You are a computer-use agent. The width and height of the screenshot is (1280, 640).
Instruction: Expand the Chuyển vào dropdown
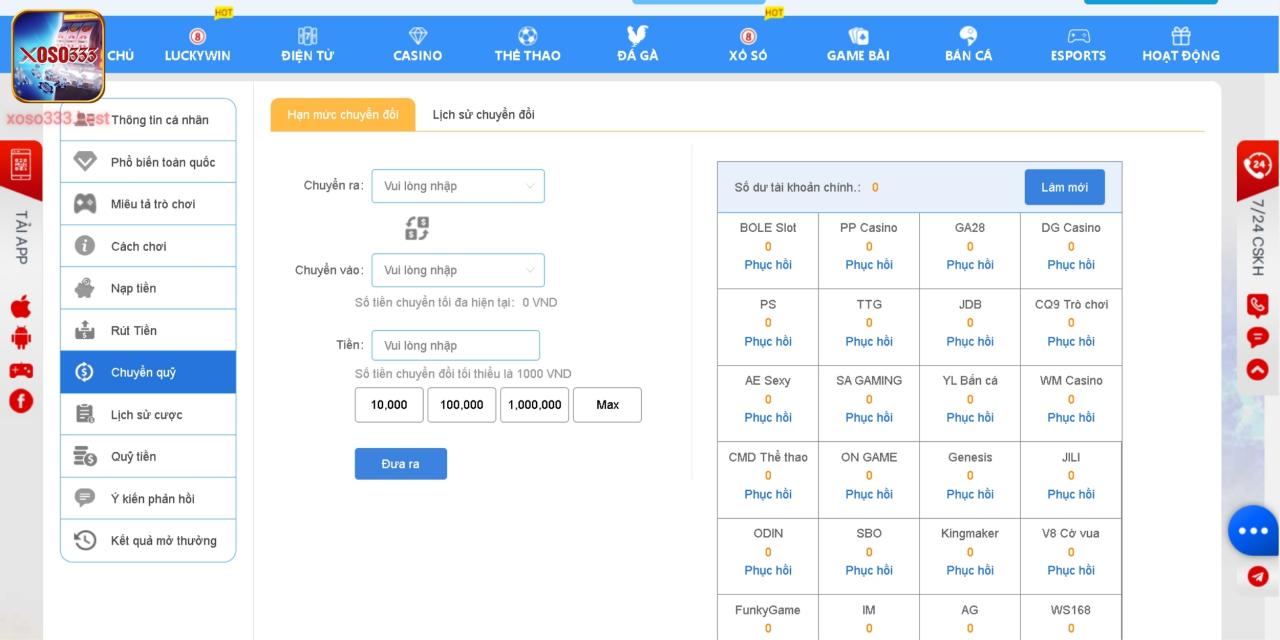458,270
